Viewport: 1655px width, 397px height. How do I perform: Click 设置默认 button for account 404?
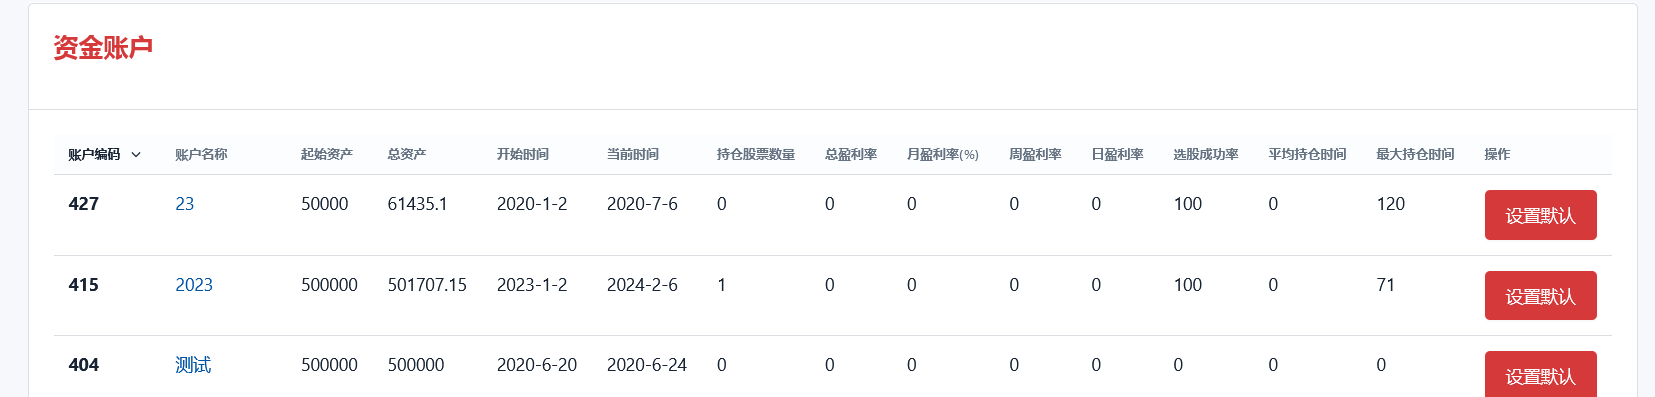point(1540,374)
